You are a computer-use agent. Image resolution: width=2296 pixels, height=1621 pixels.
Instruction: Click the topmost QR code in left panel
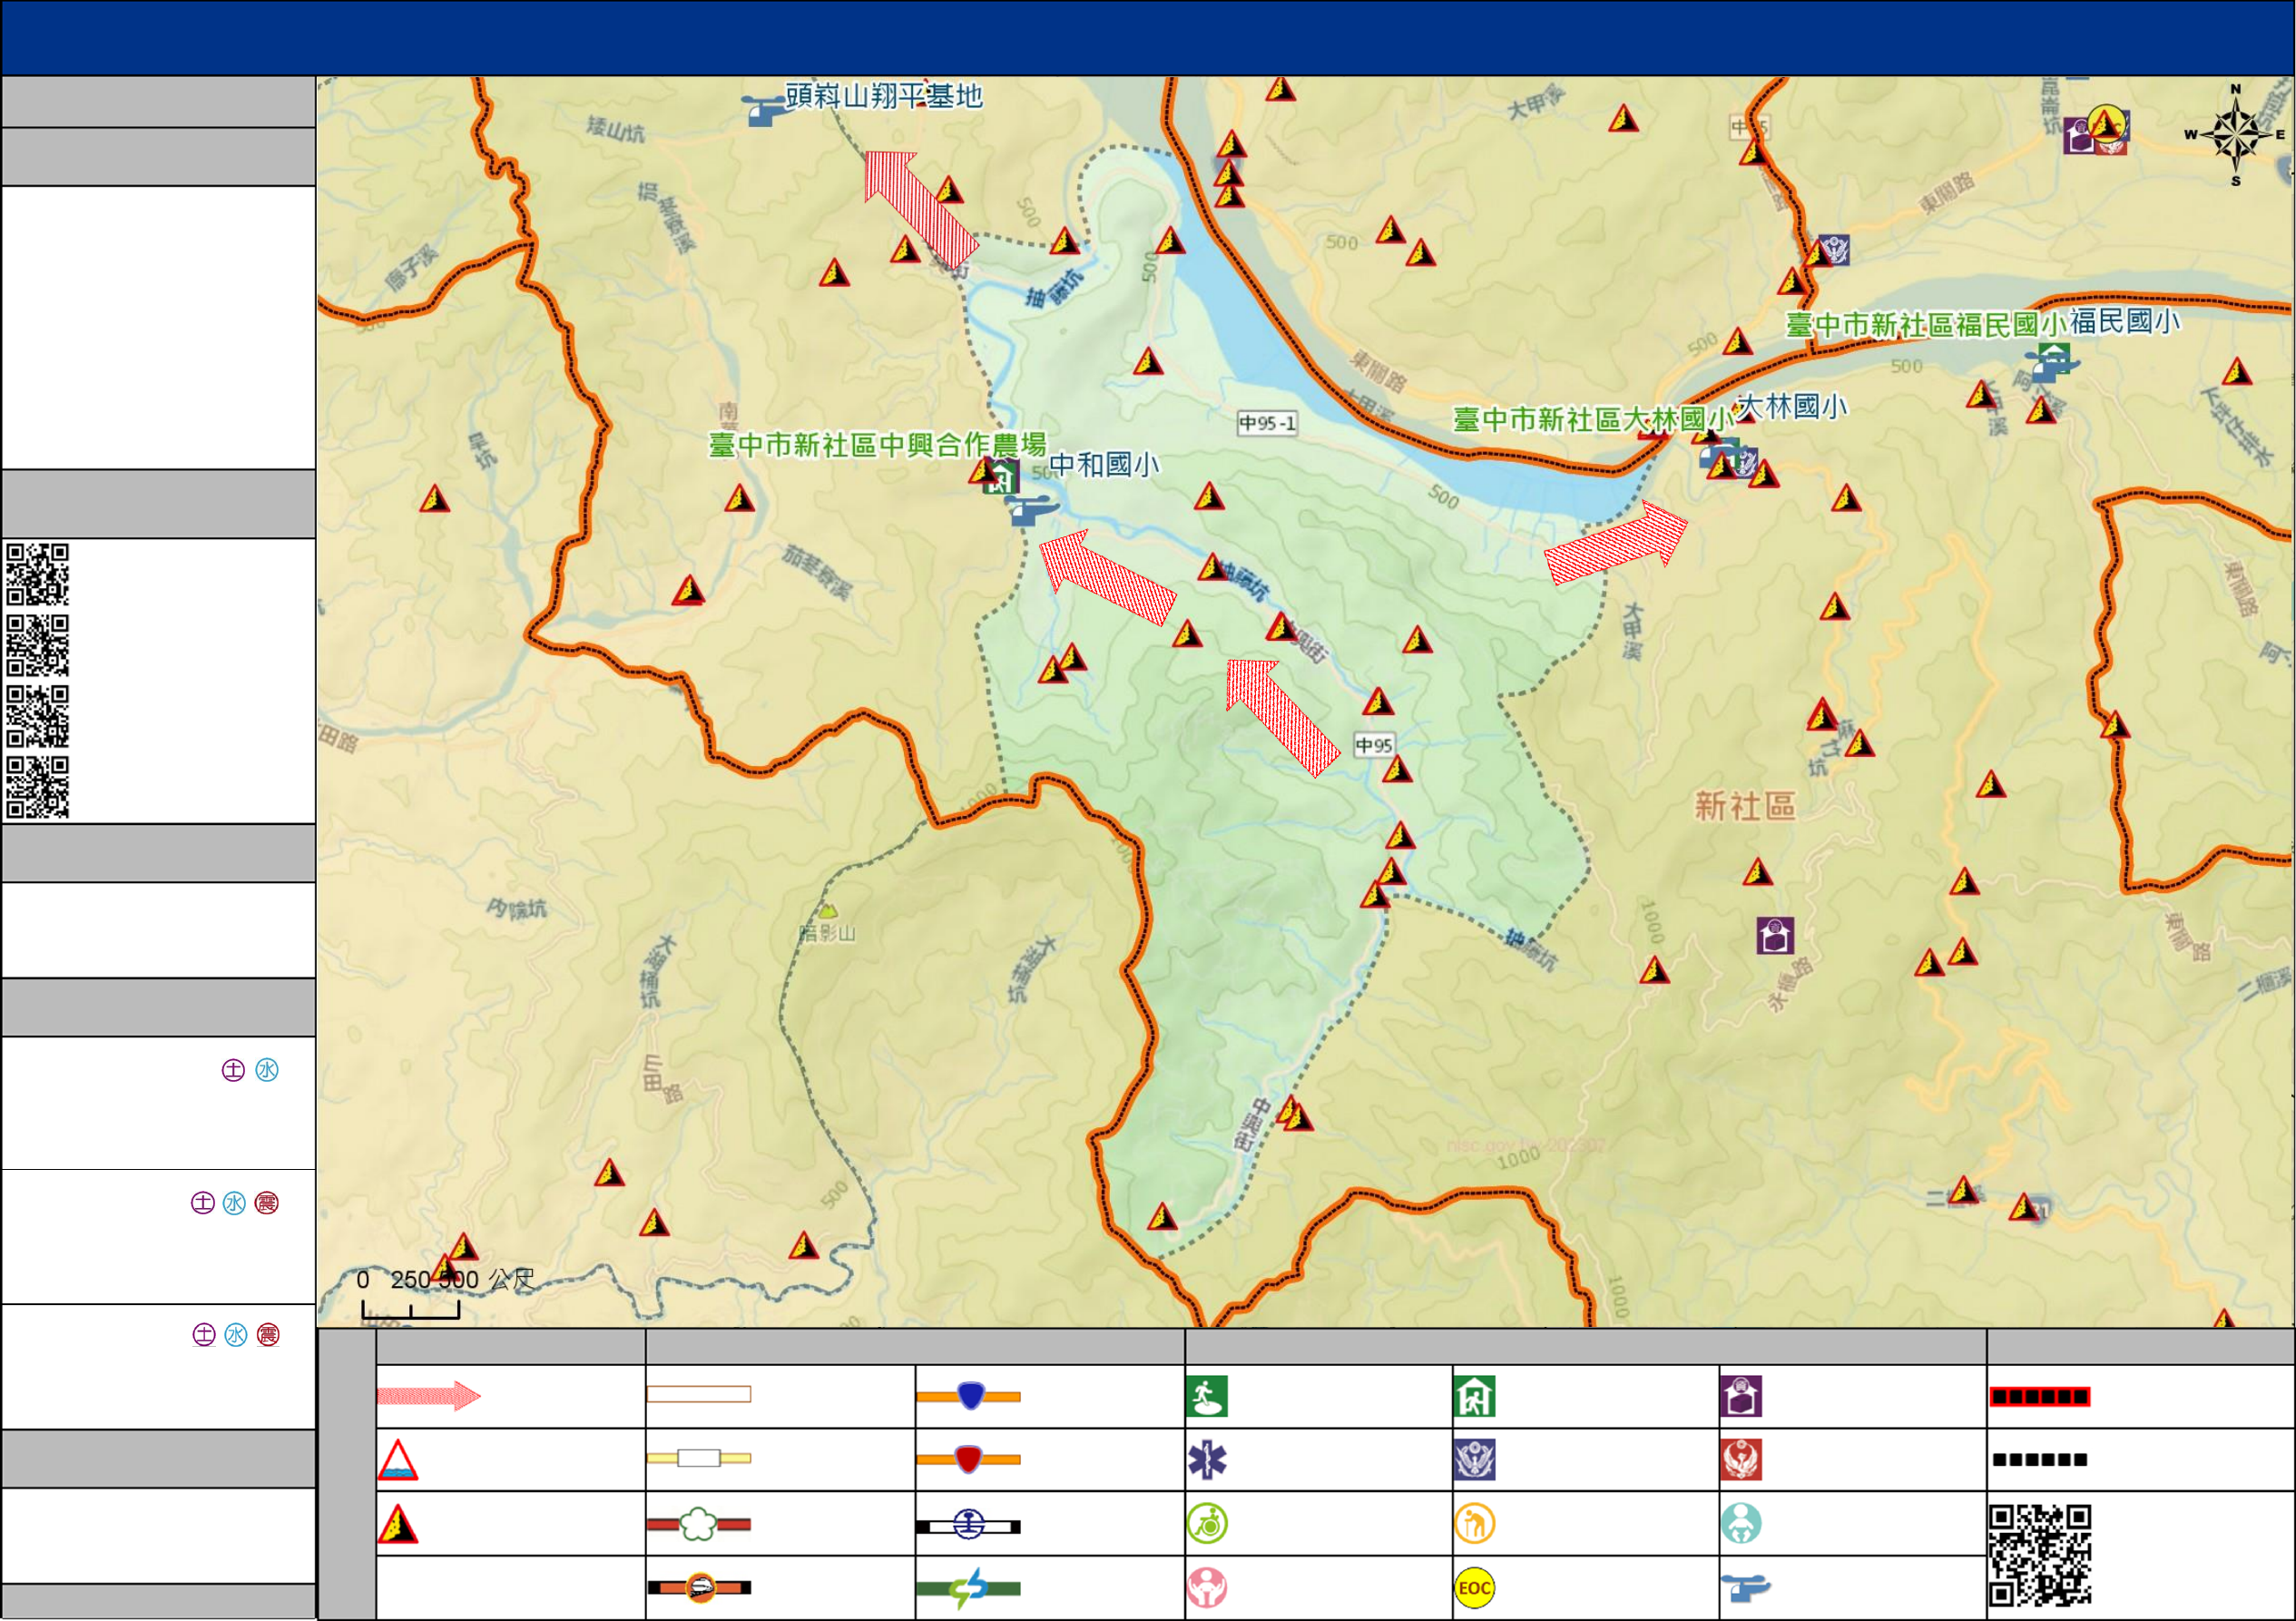[x=38, y=575]
